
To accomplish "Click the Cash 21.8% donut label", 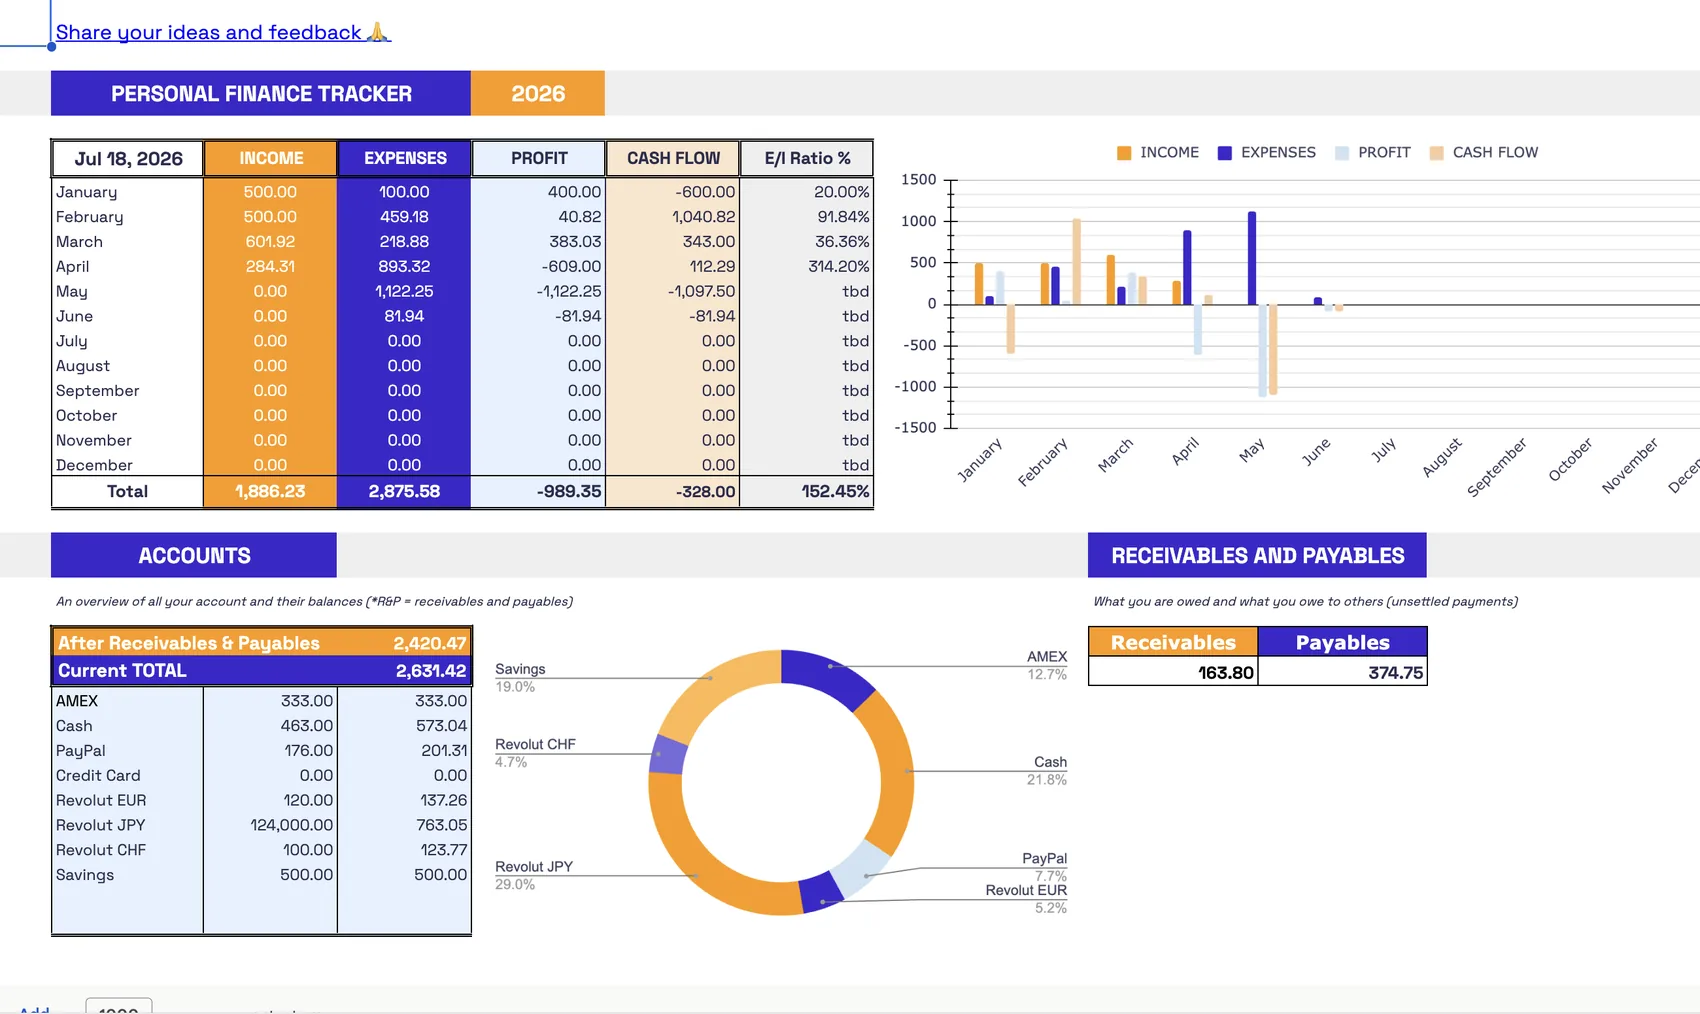I will (x=1047, y=770).
